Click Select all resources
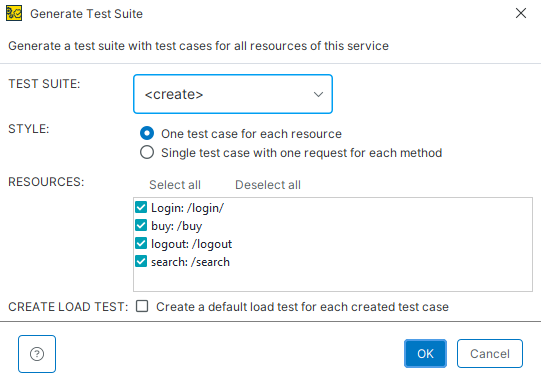Image resolution: width=541 pixels, height=383 pixels. coord(175,185)
